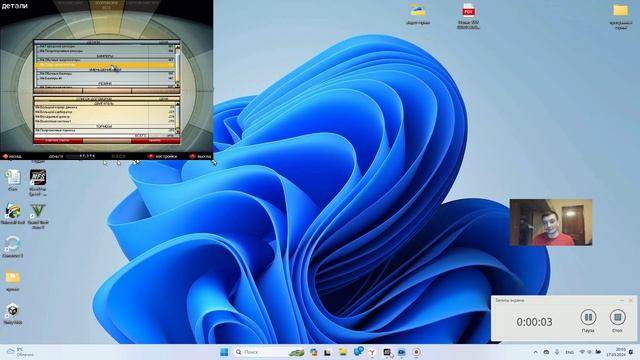
Task: Click the 'деньги' money display in game
Action: tap(72, 156)
